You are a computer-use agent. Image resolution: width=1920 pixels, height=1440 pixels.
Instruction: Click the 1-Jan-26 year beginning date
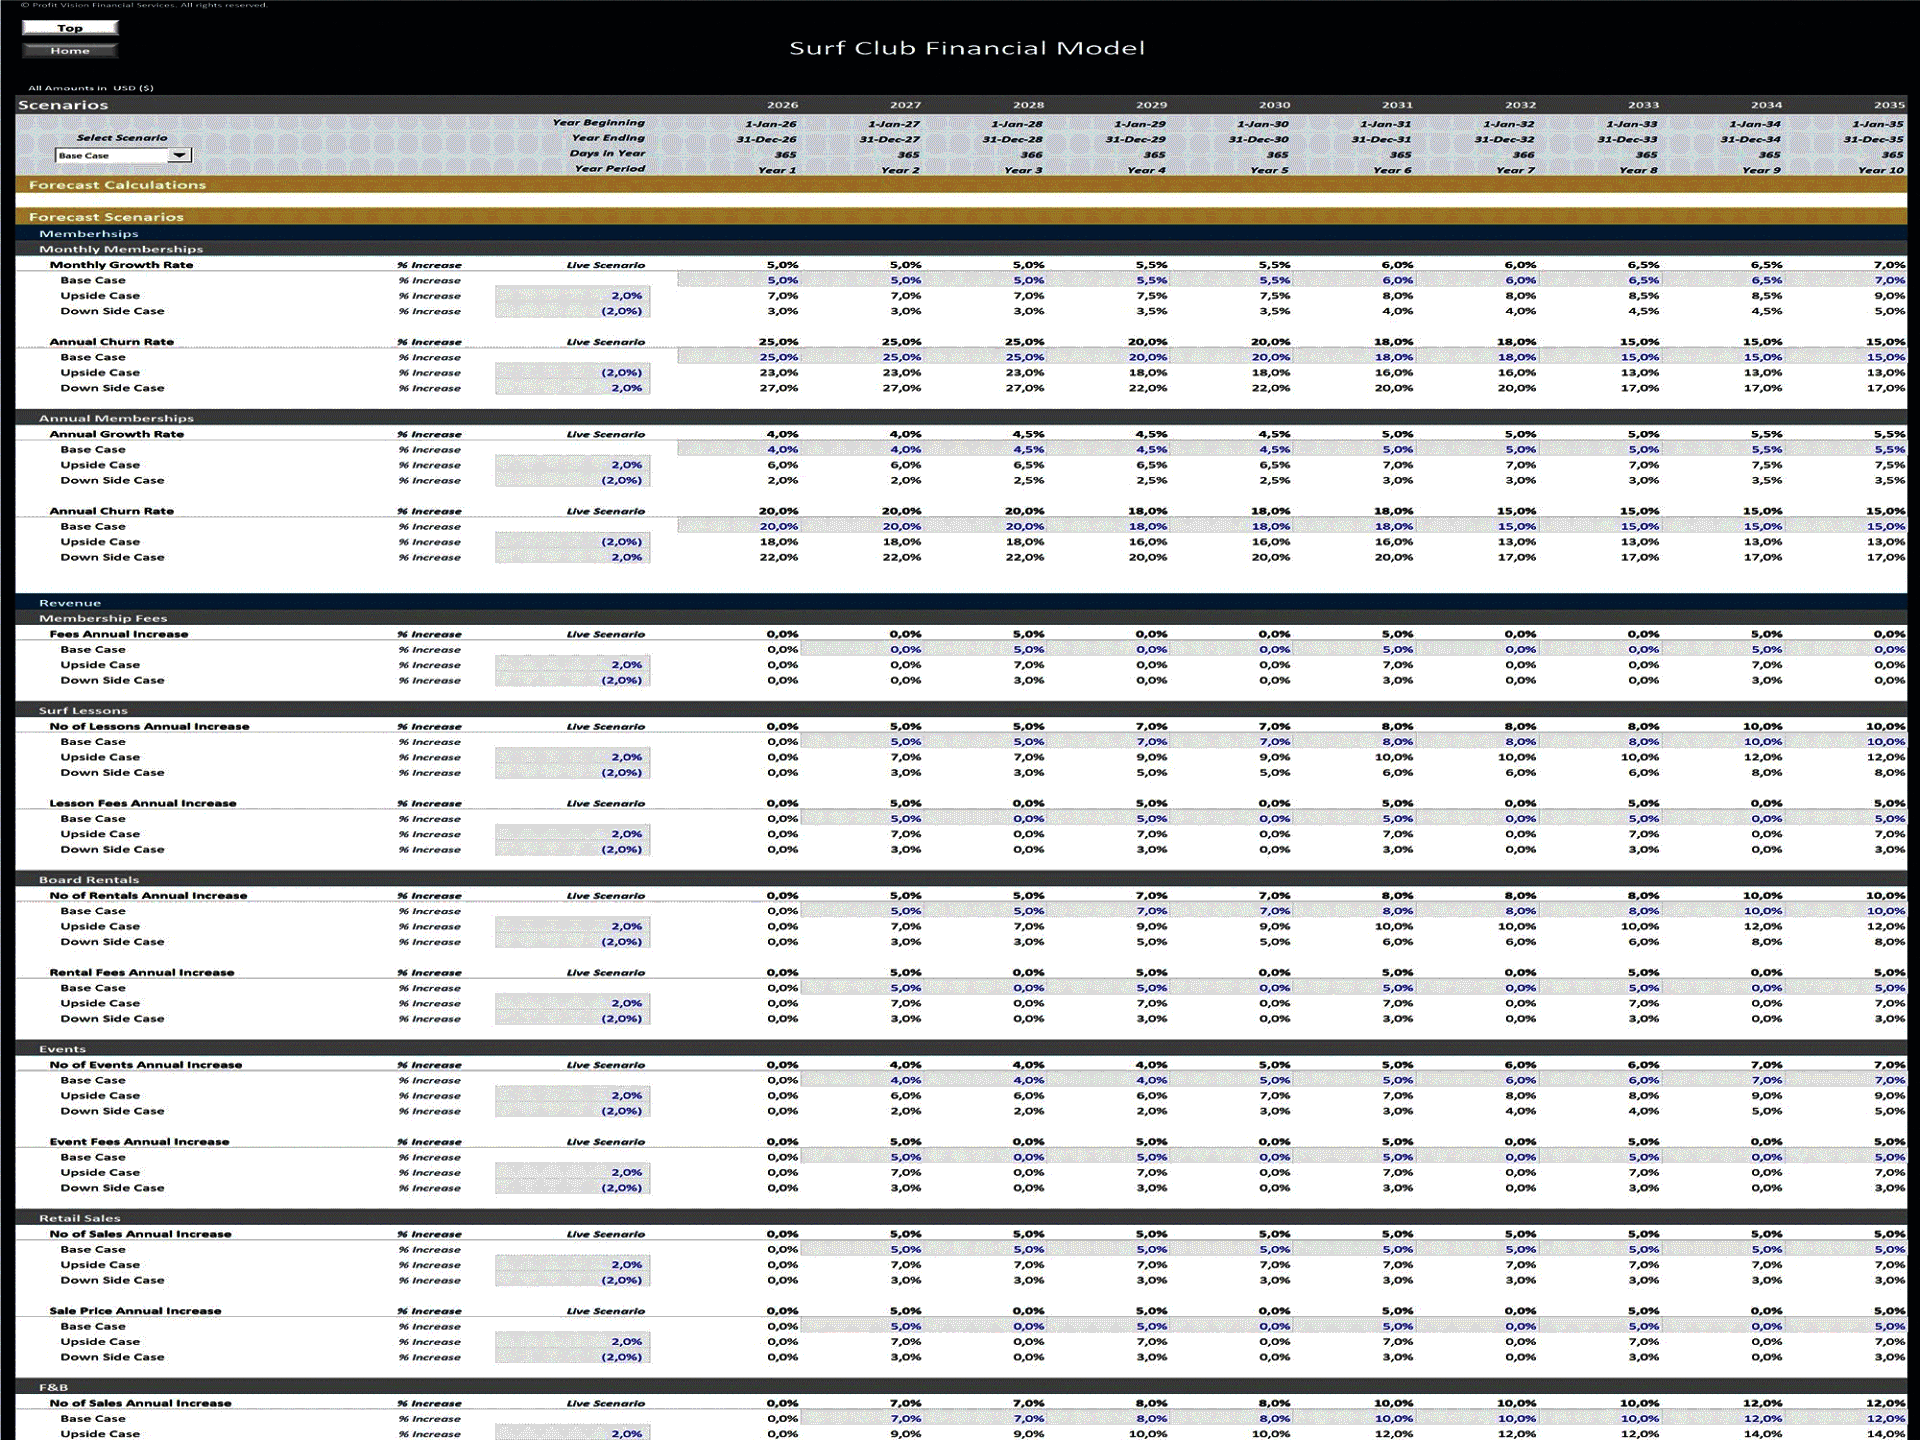pyautogui.click(x=770, y=124)
